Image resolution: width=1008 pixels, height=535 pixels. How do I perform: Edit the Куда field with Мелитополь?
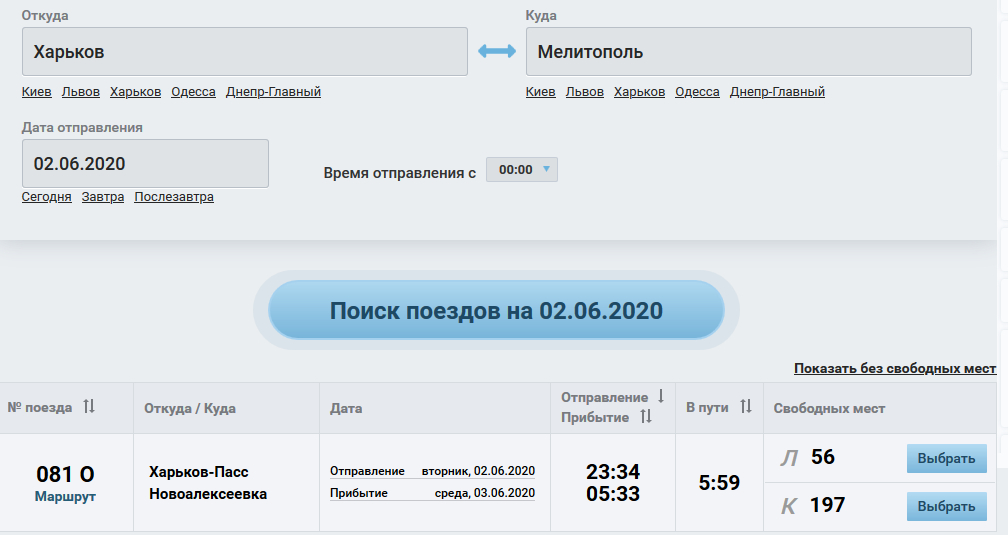click(749, 51)
